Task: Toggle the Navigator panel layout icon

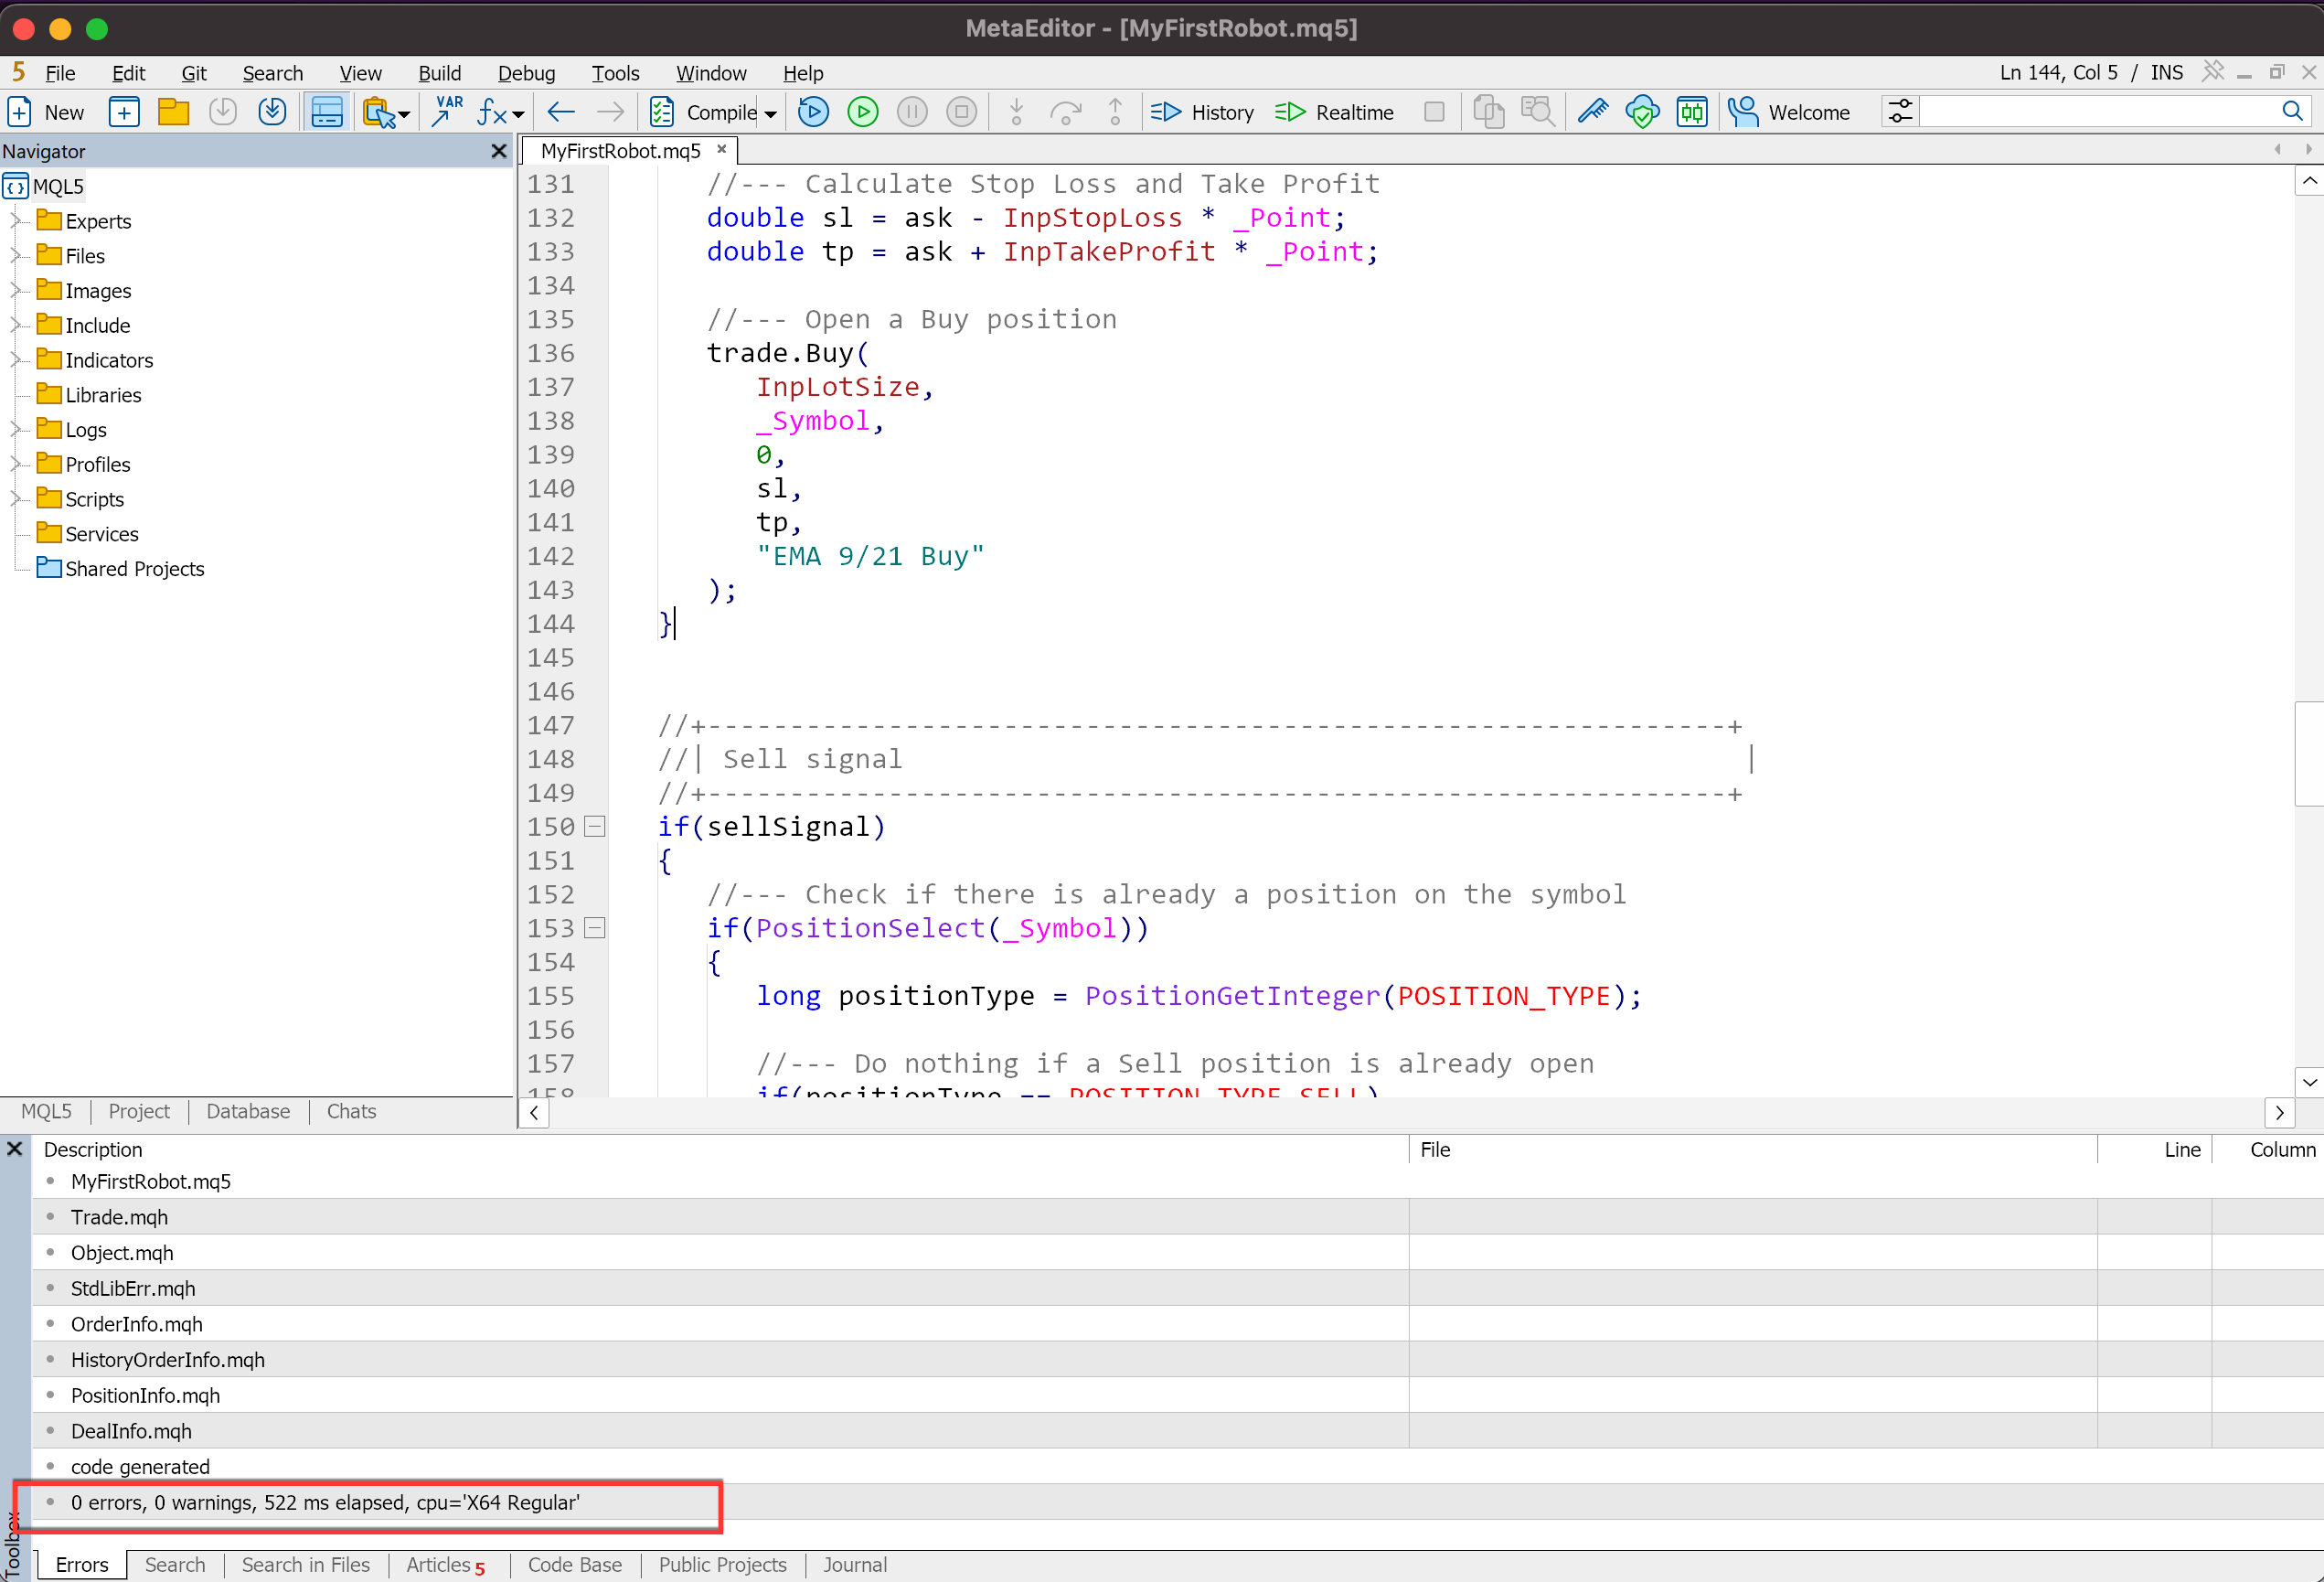Action: tap(327, 112)
